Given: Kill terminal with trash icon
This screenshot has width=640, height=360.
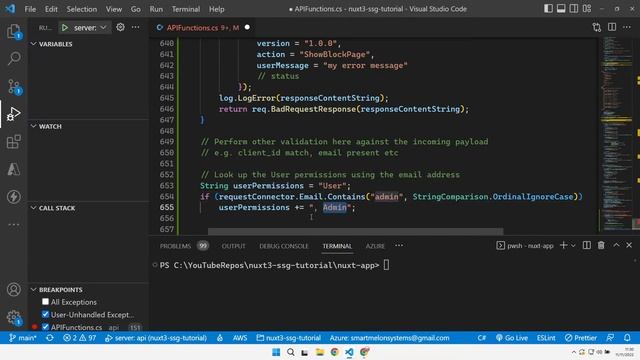Looking at the screenshot, I should [x=601, y=245].
